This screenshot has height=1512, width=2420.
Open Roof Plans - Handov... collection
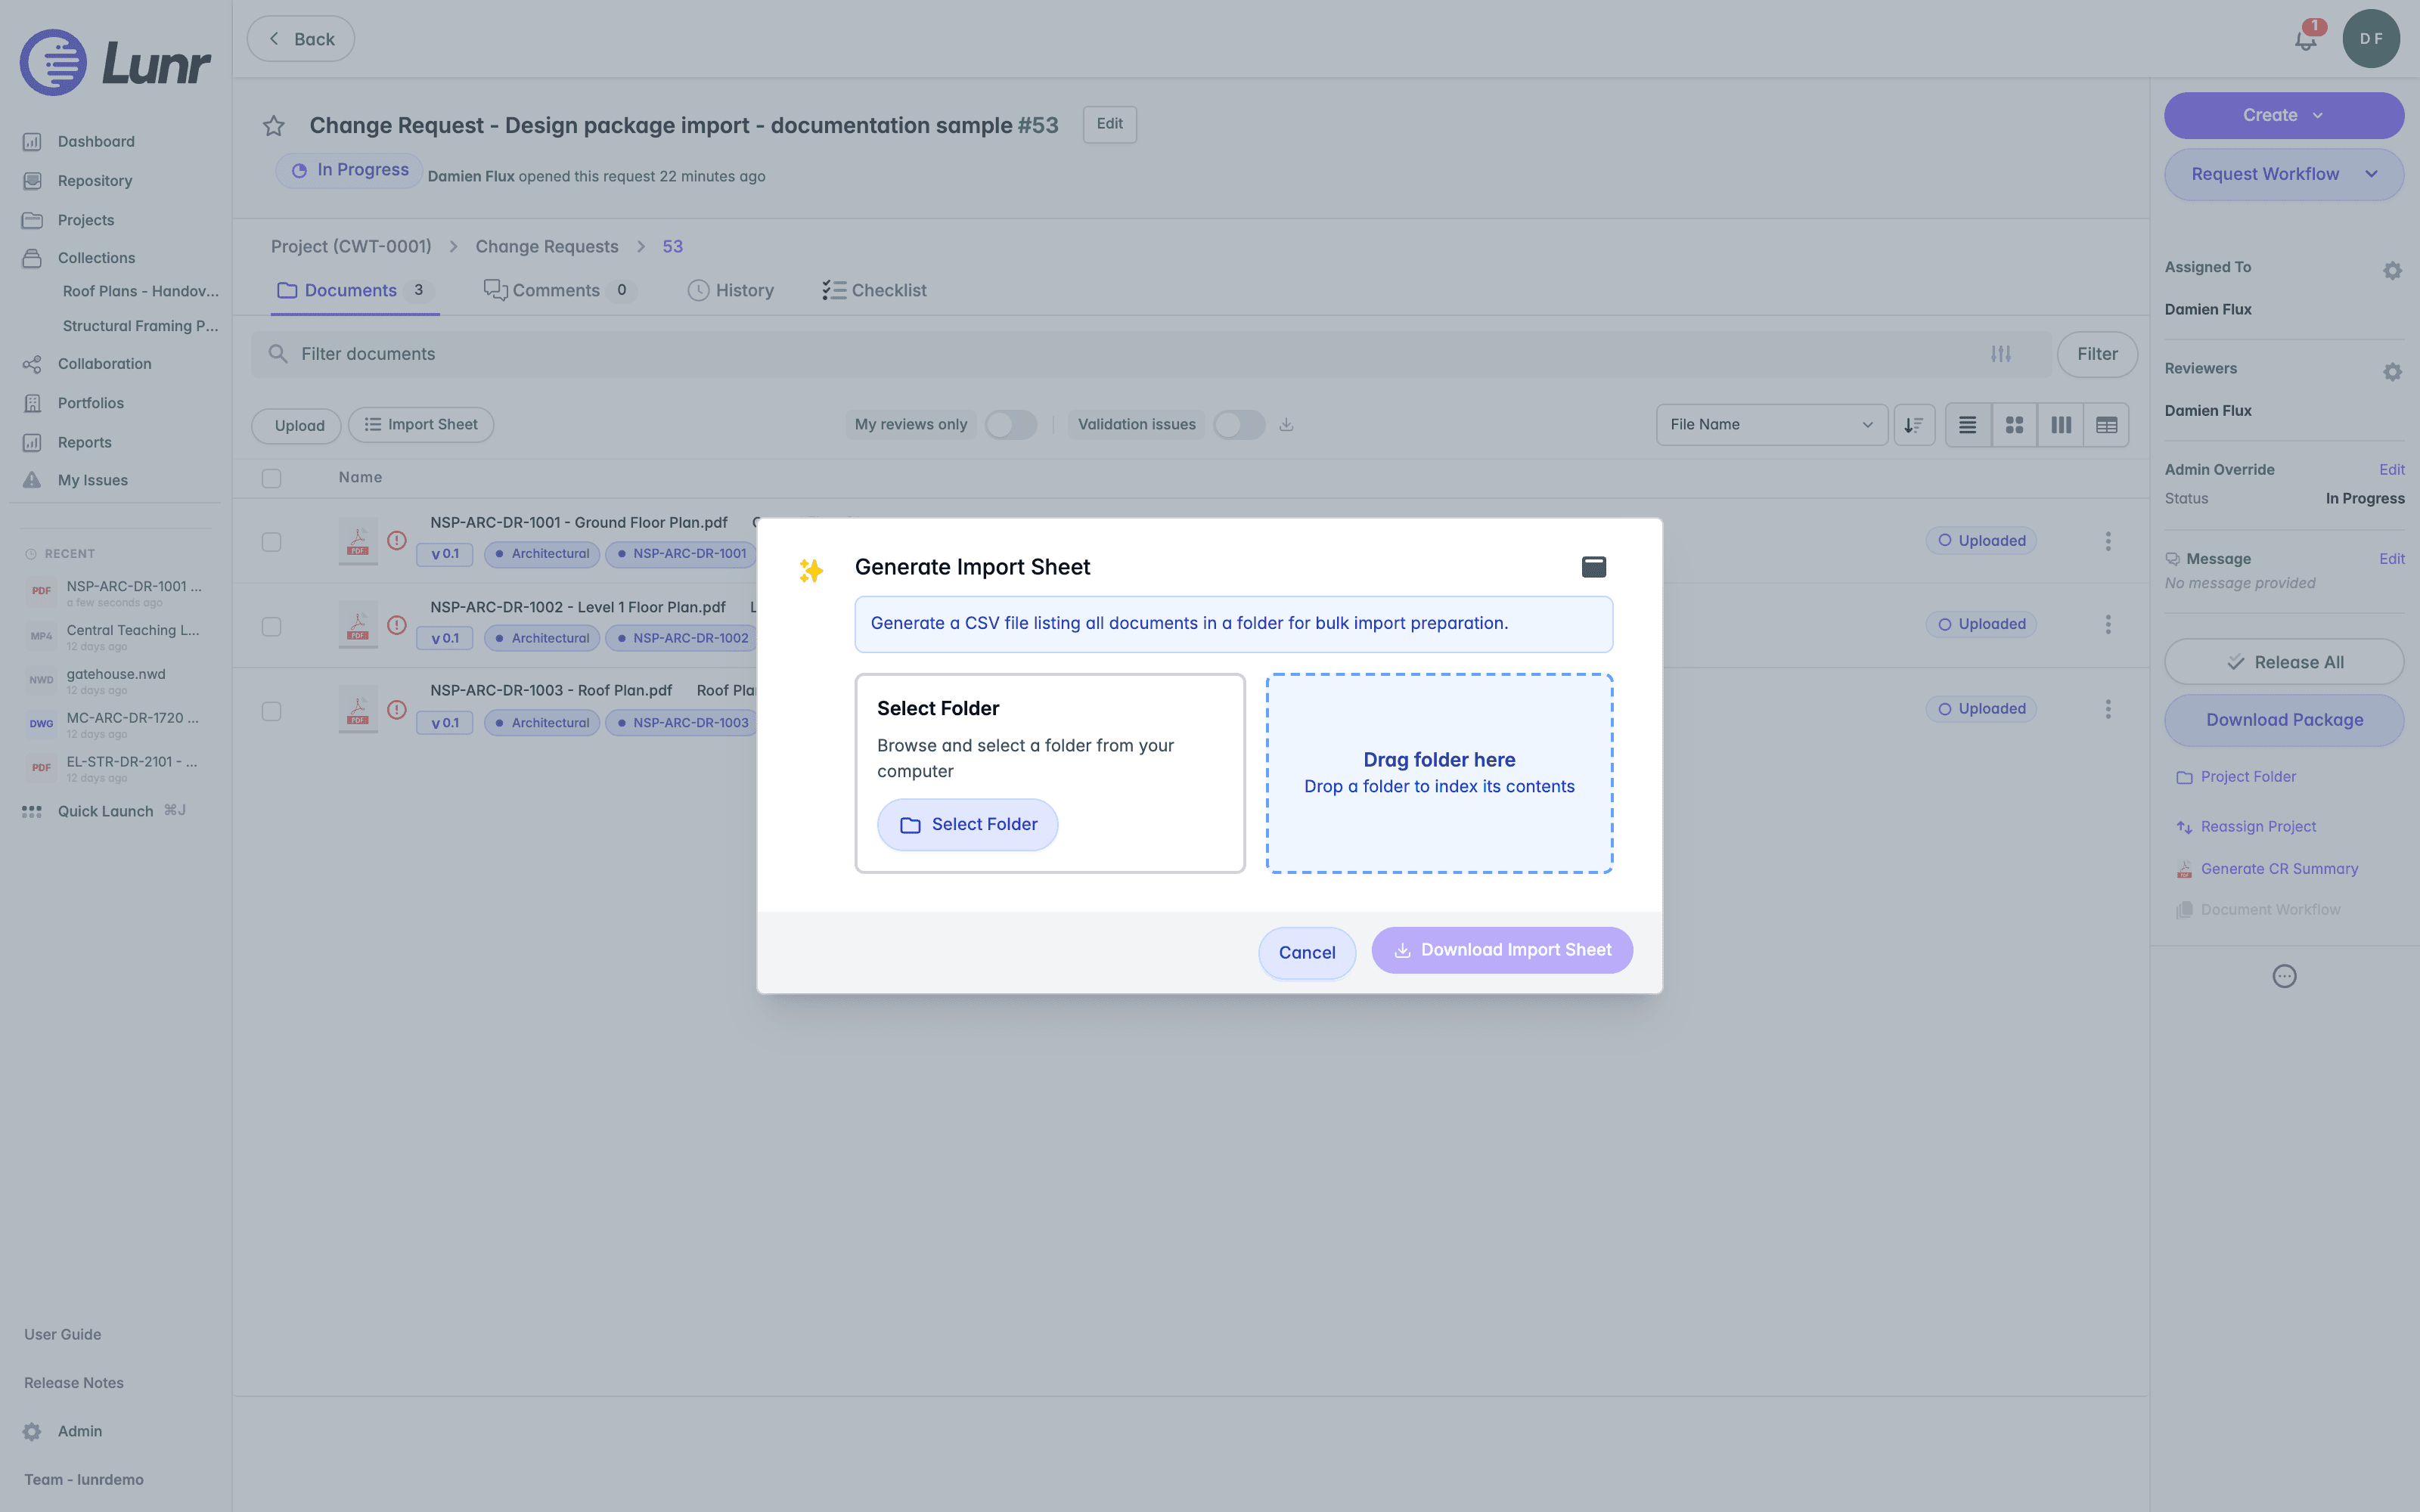(x=140, y=292)
